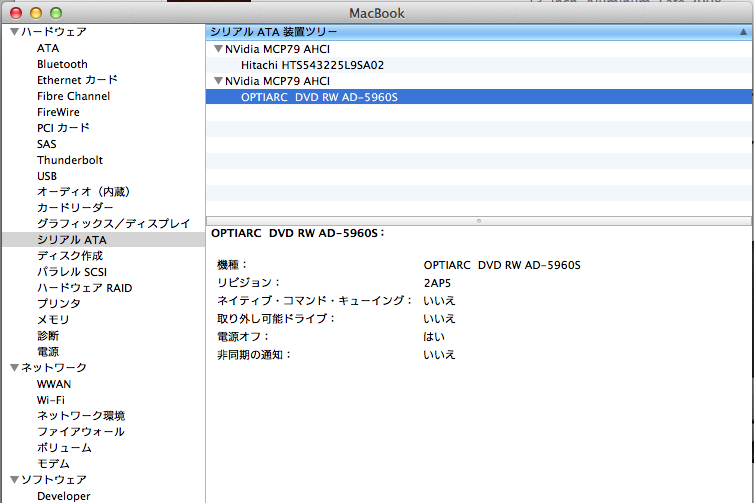Select OPTIARC DVD RW AD-5960S row

point(479,97)
